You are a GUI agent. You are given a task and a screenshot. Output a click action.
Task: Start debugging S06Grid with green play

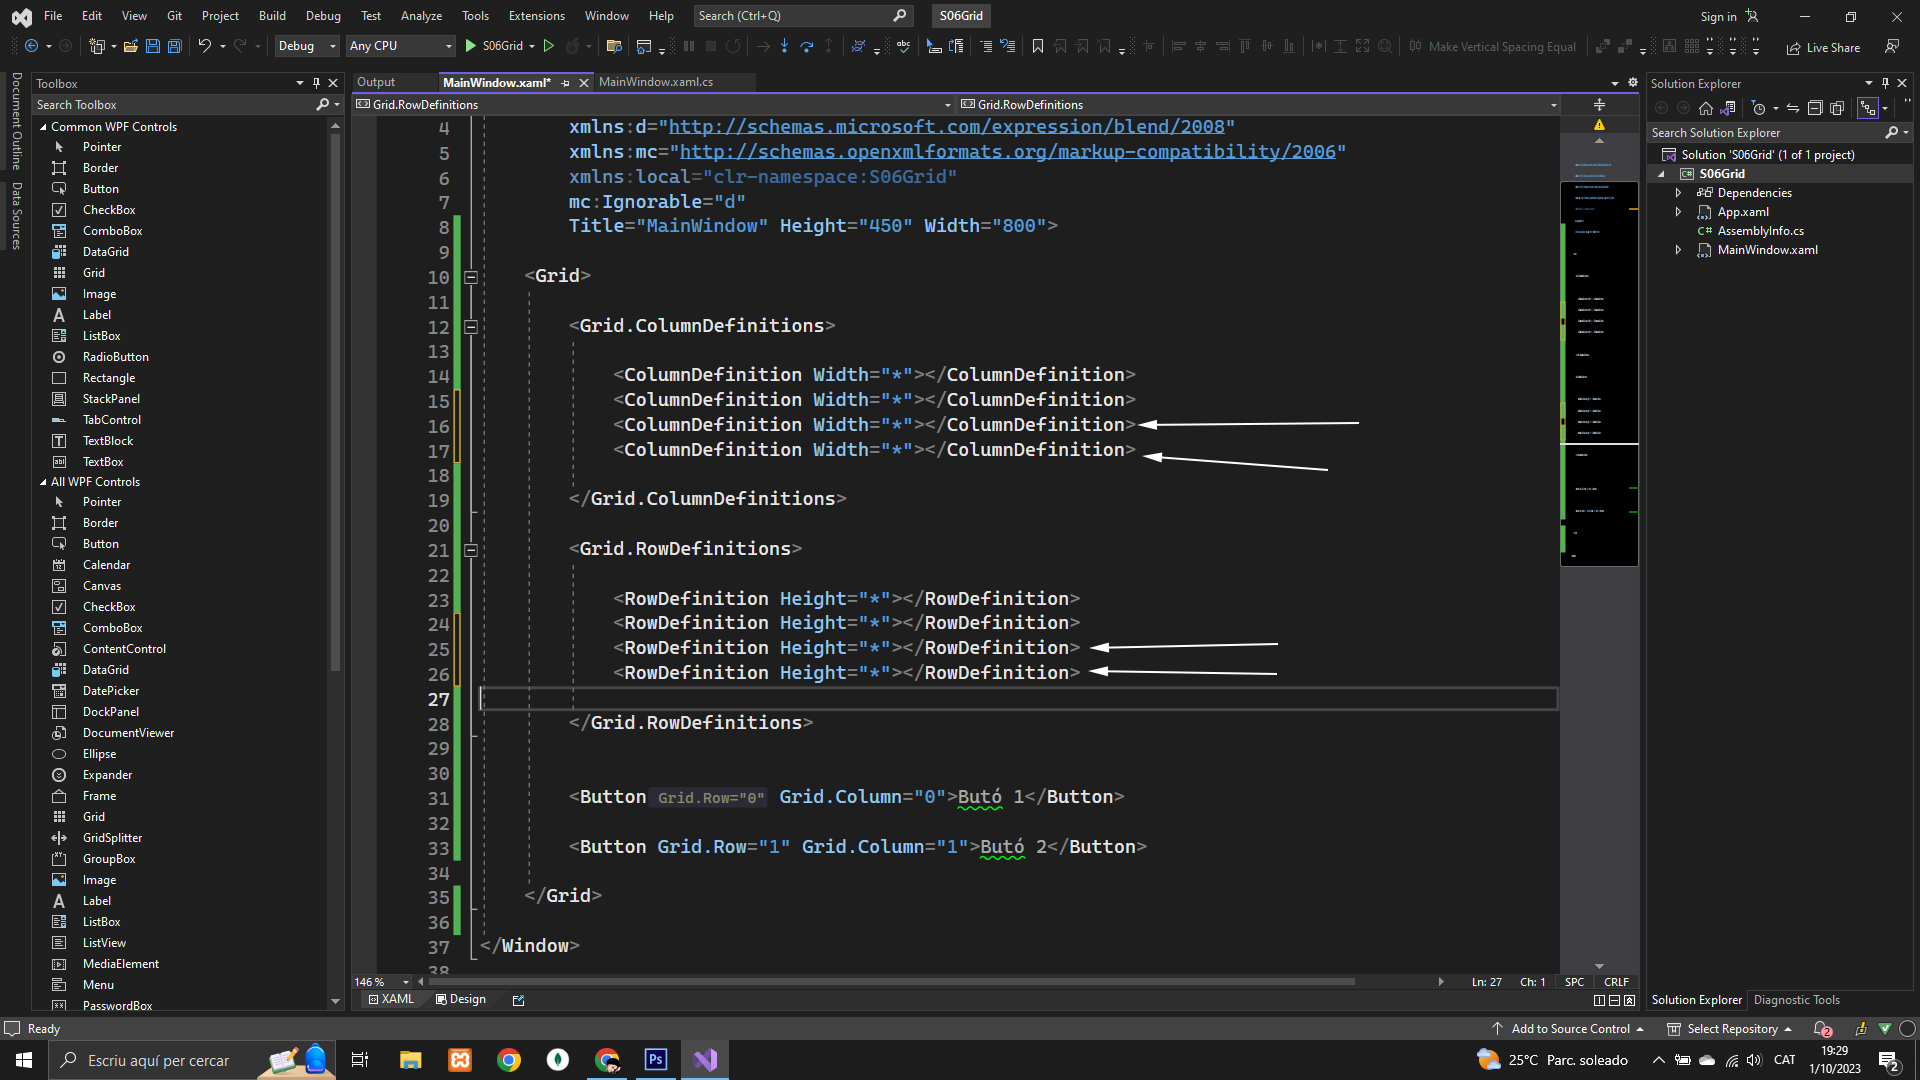click(471, 46)
